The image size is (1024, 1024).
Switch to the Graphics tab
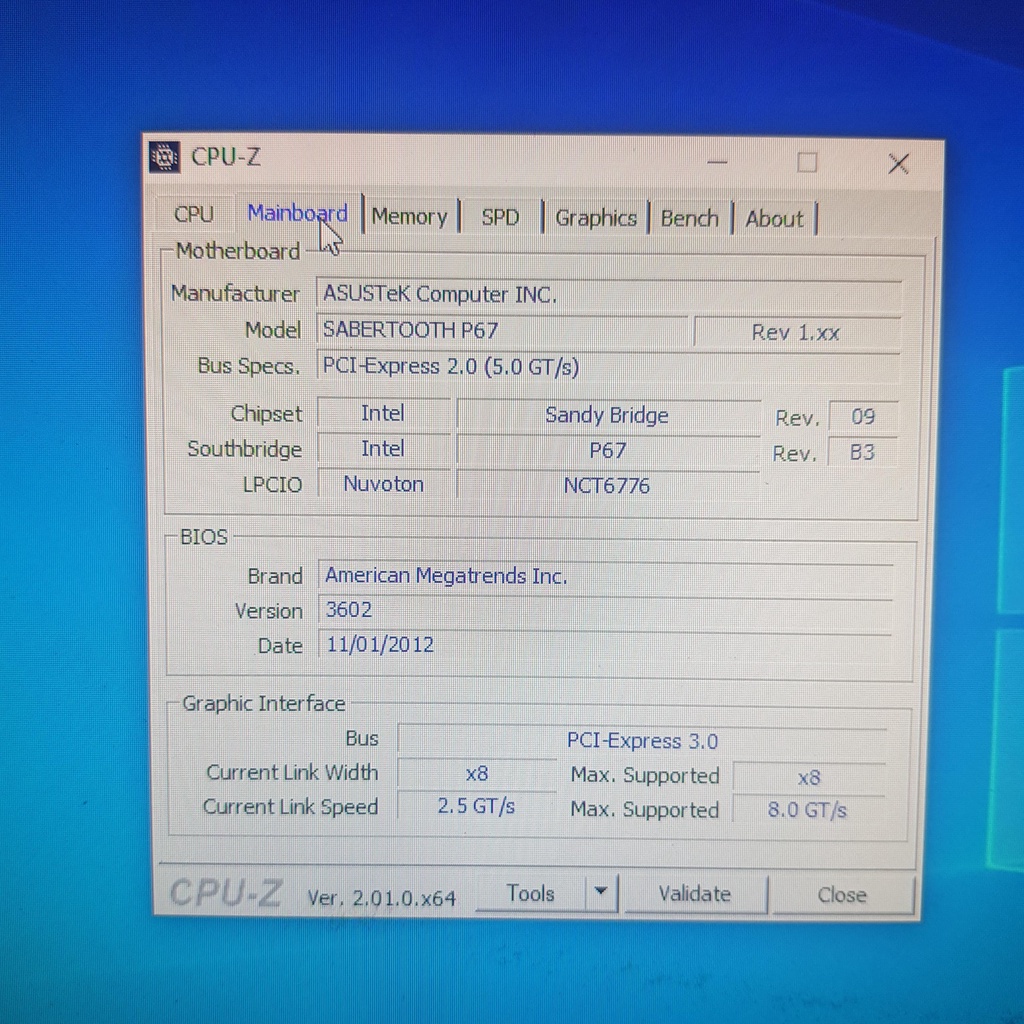pyautogui.click(x=596, y=218)
